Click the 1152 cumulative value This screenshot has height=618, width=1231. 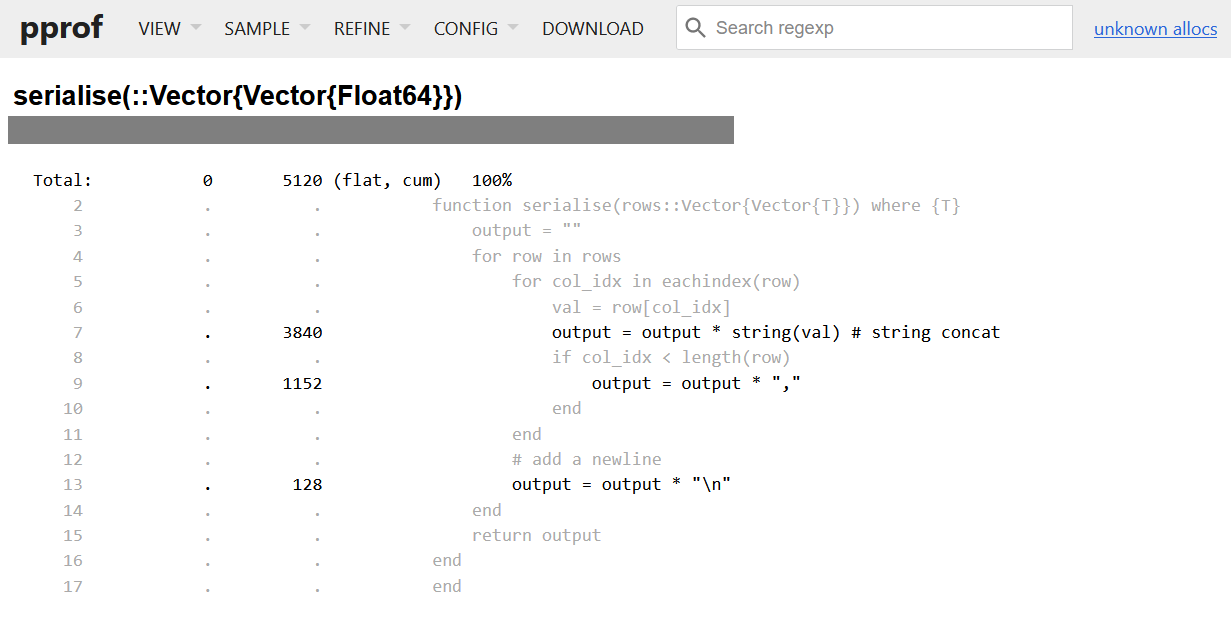[x=302, y=384]
